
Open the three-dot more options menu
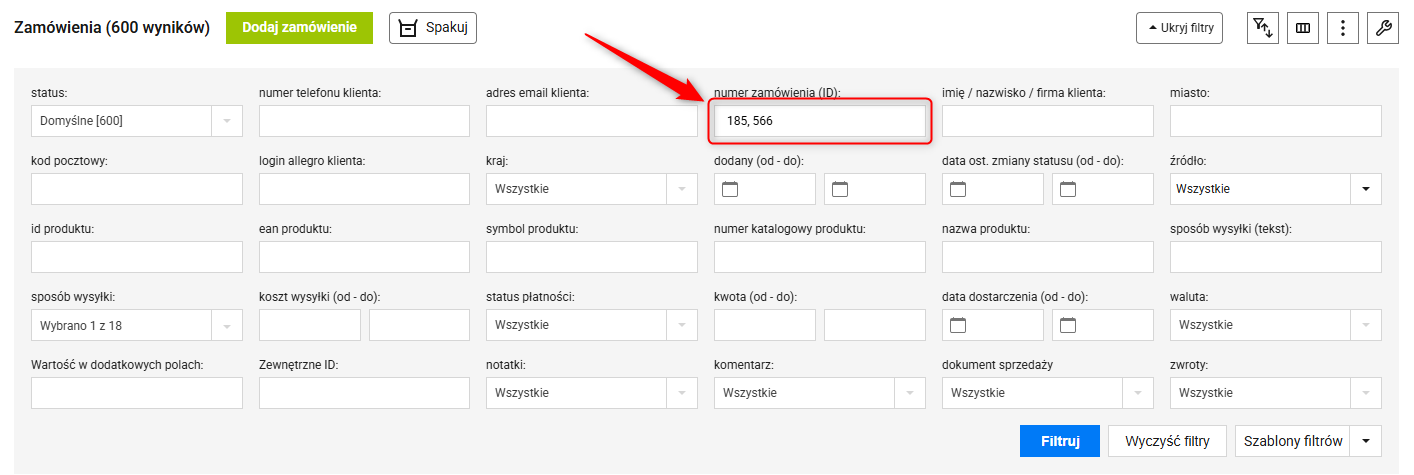pos(1343,28)
